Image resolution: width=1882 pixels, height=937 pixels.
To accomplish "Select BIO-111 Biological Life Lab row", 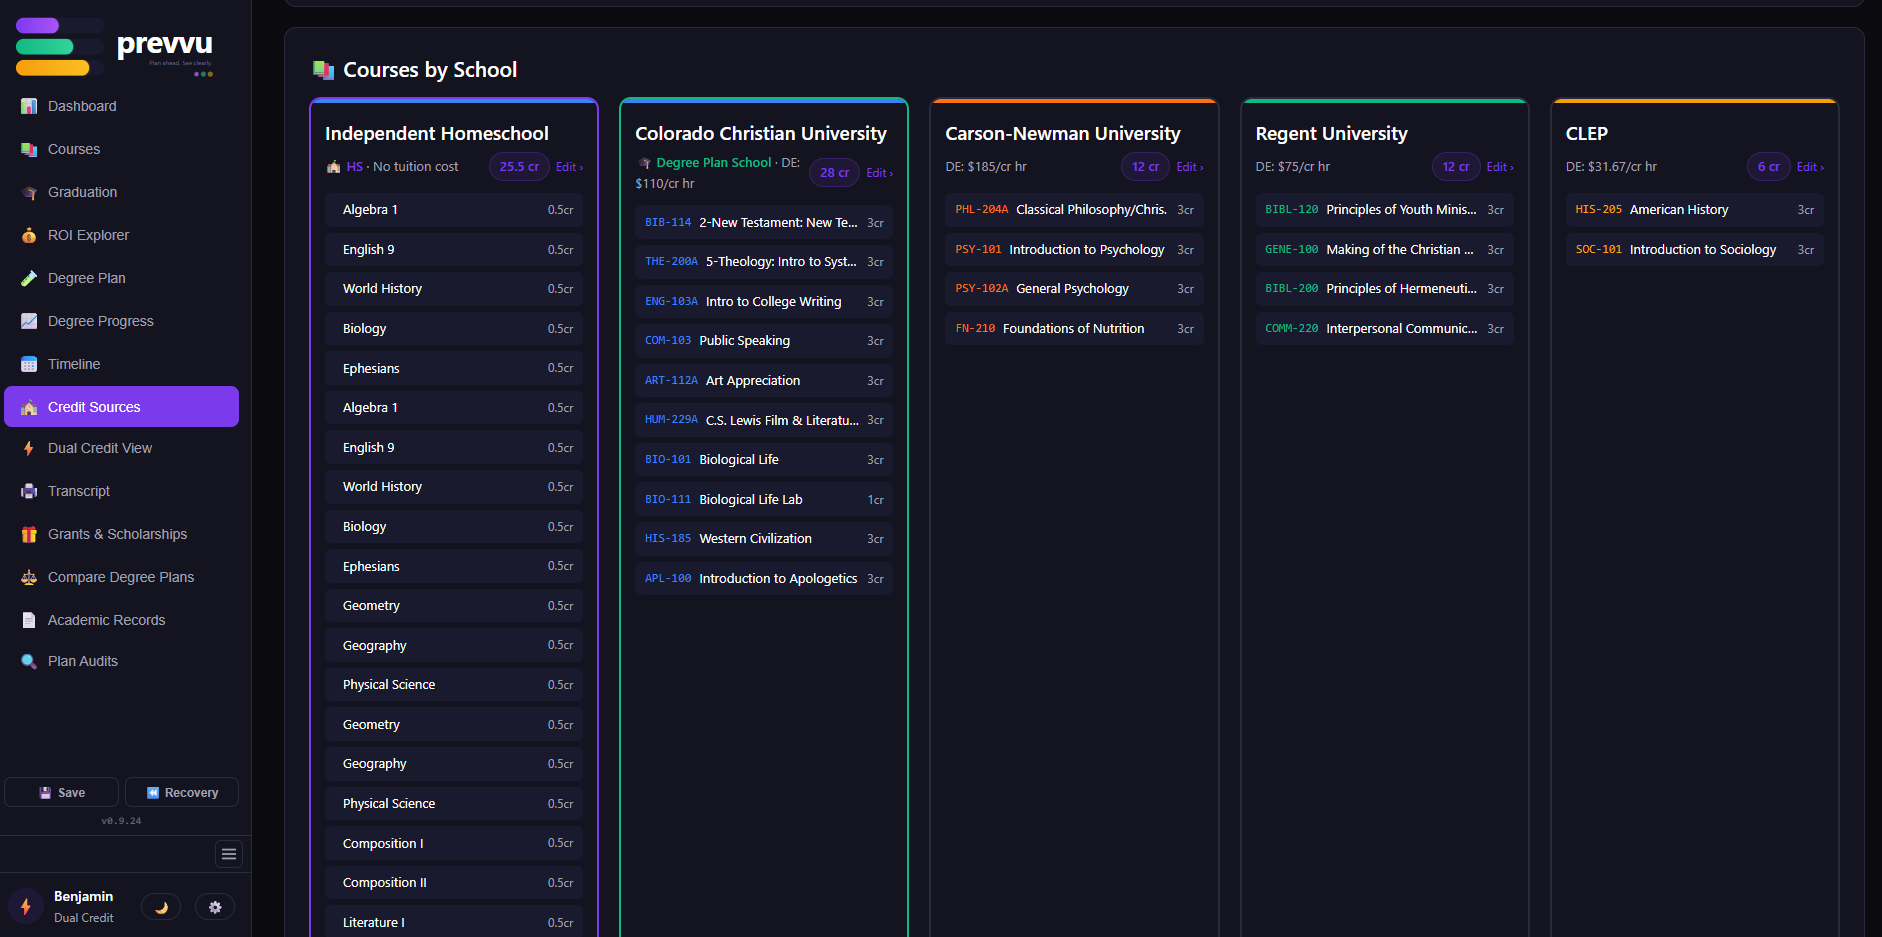I will (x=764, y=500).
